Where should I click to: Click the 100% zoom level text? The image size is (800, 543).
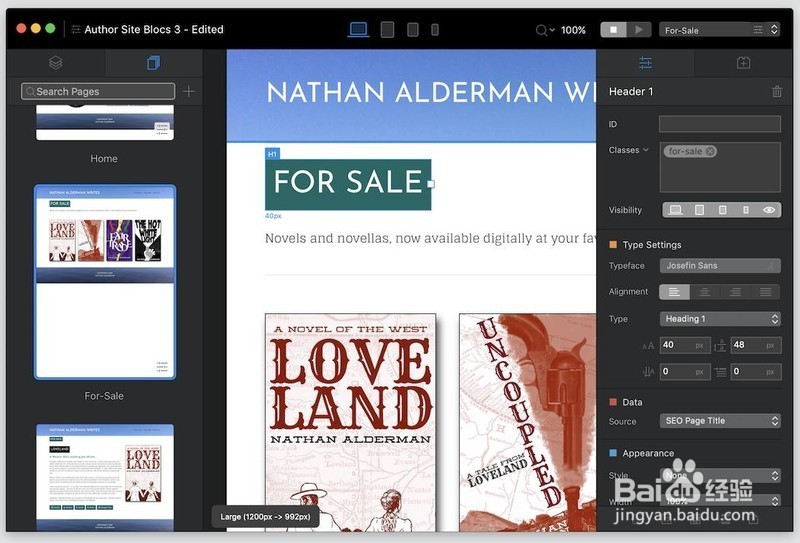573,30
